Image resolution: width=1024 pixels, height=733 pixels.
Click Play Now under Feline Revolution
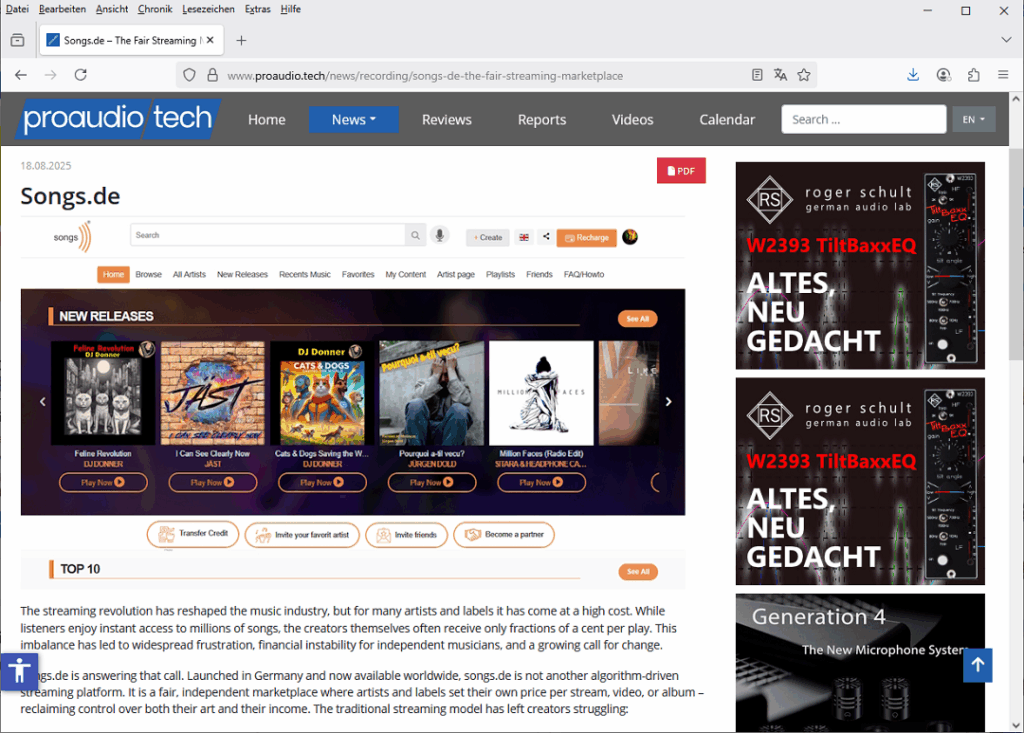coord(103,483)
